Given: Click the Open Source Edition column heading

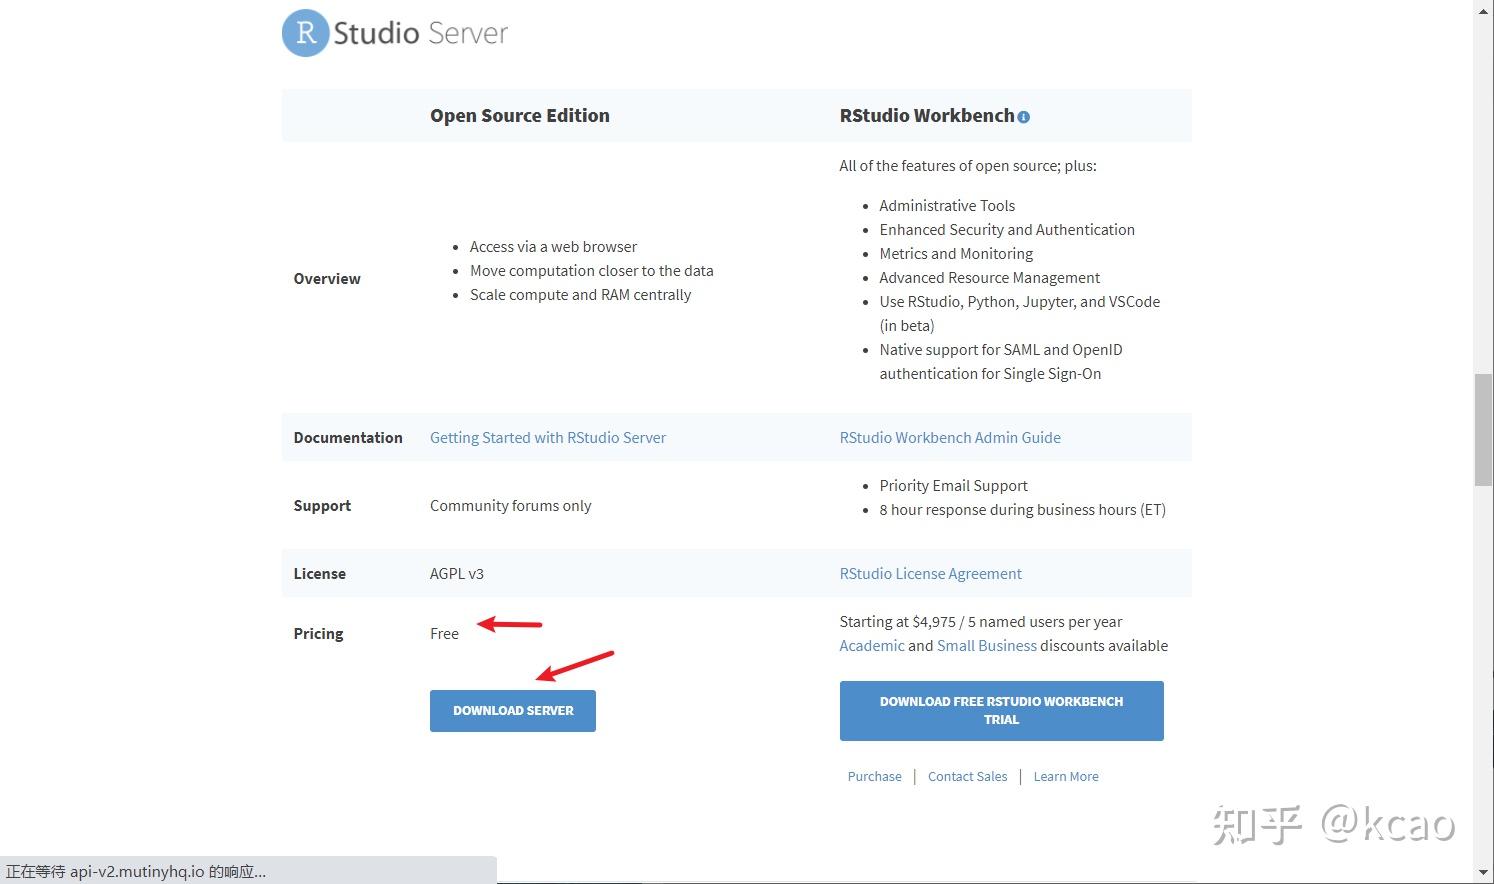Looking at the screenshot, I should [x=519, y=115].
